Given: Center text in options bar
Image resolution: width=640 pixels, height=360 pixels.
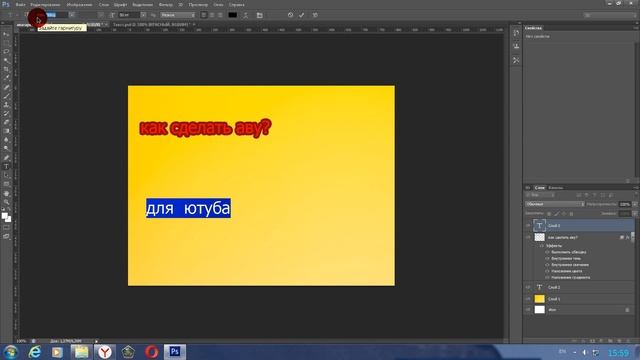Looking at the screenshot, I should coord(212,15).
